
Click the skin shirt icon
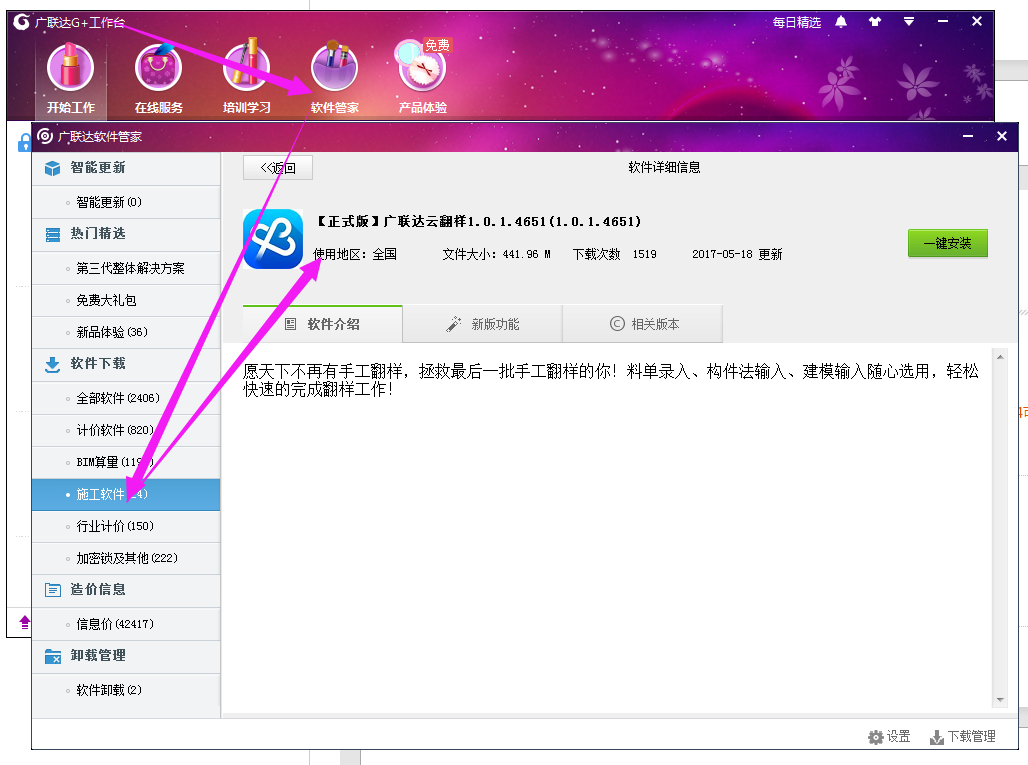coord(875,22)
